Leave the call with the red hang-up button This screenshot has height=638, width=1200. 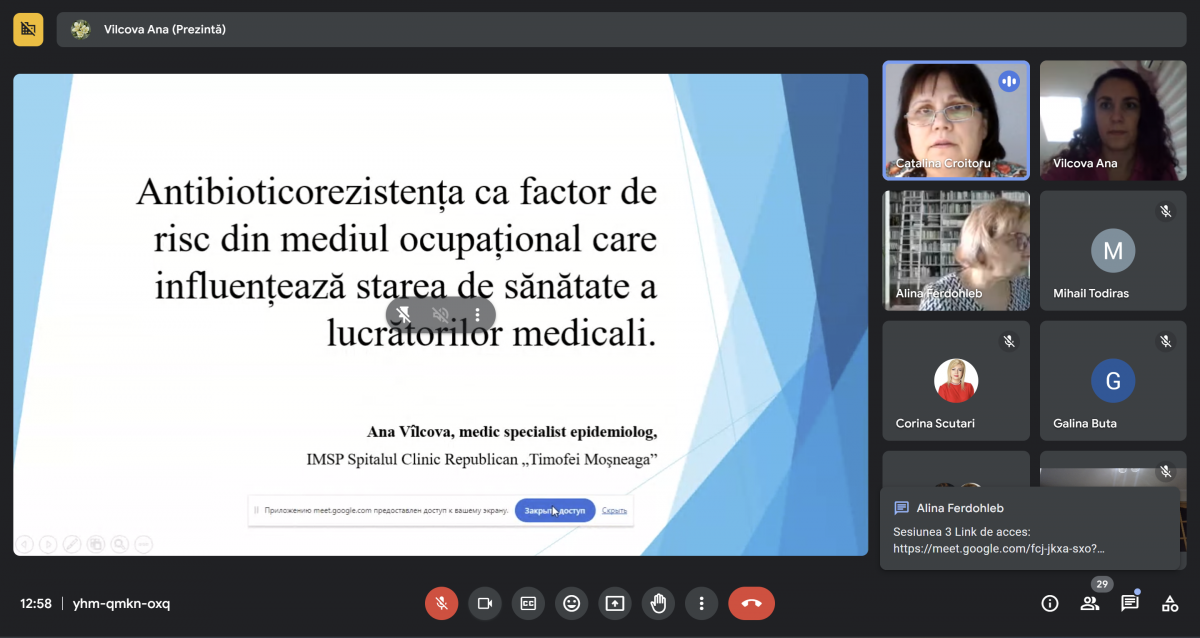(x=751, y=603)
